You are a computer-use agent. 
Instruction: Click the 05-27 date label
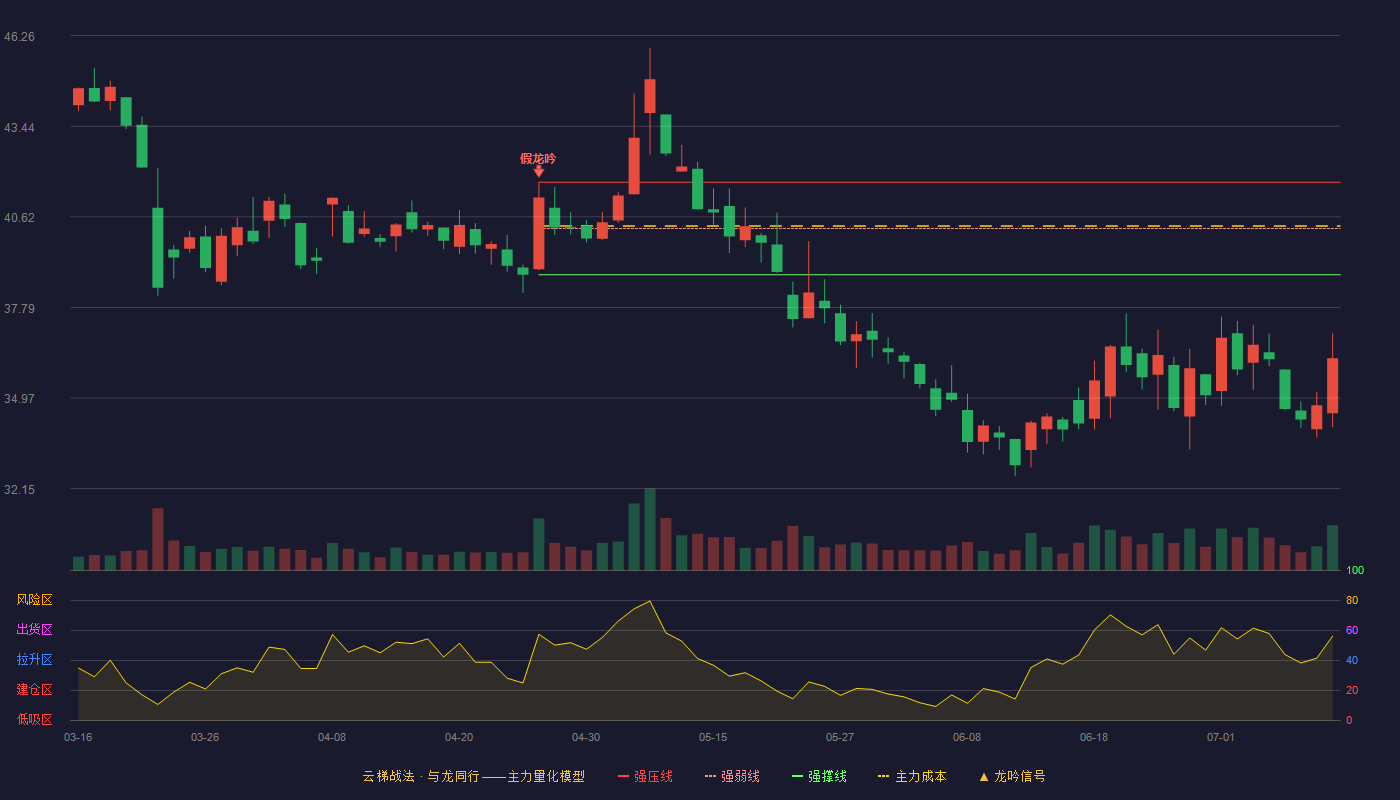pos(840,737)
